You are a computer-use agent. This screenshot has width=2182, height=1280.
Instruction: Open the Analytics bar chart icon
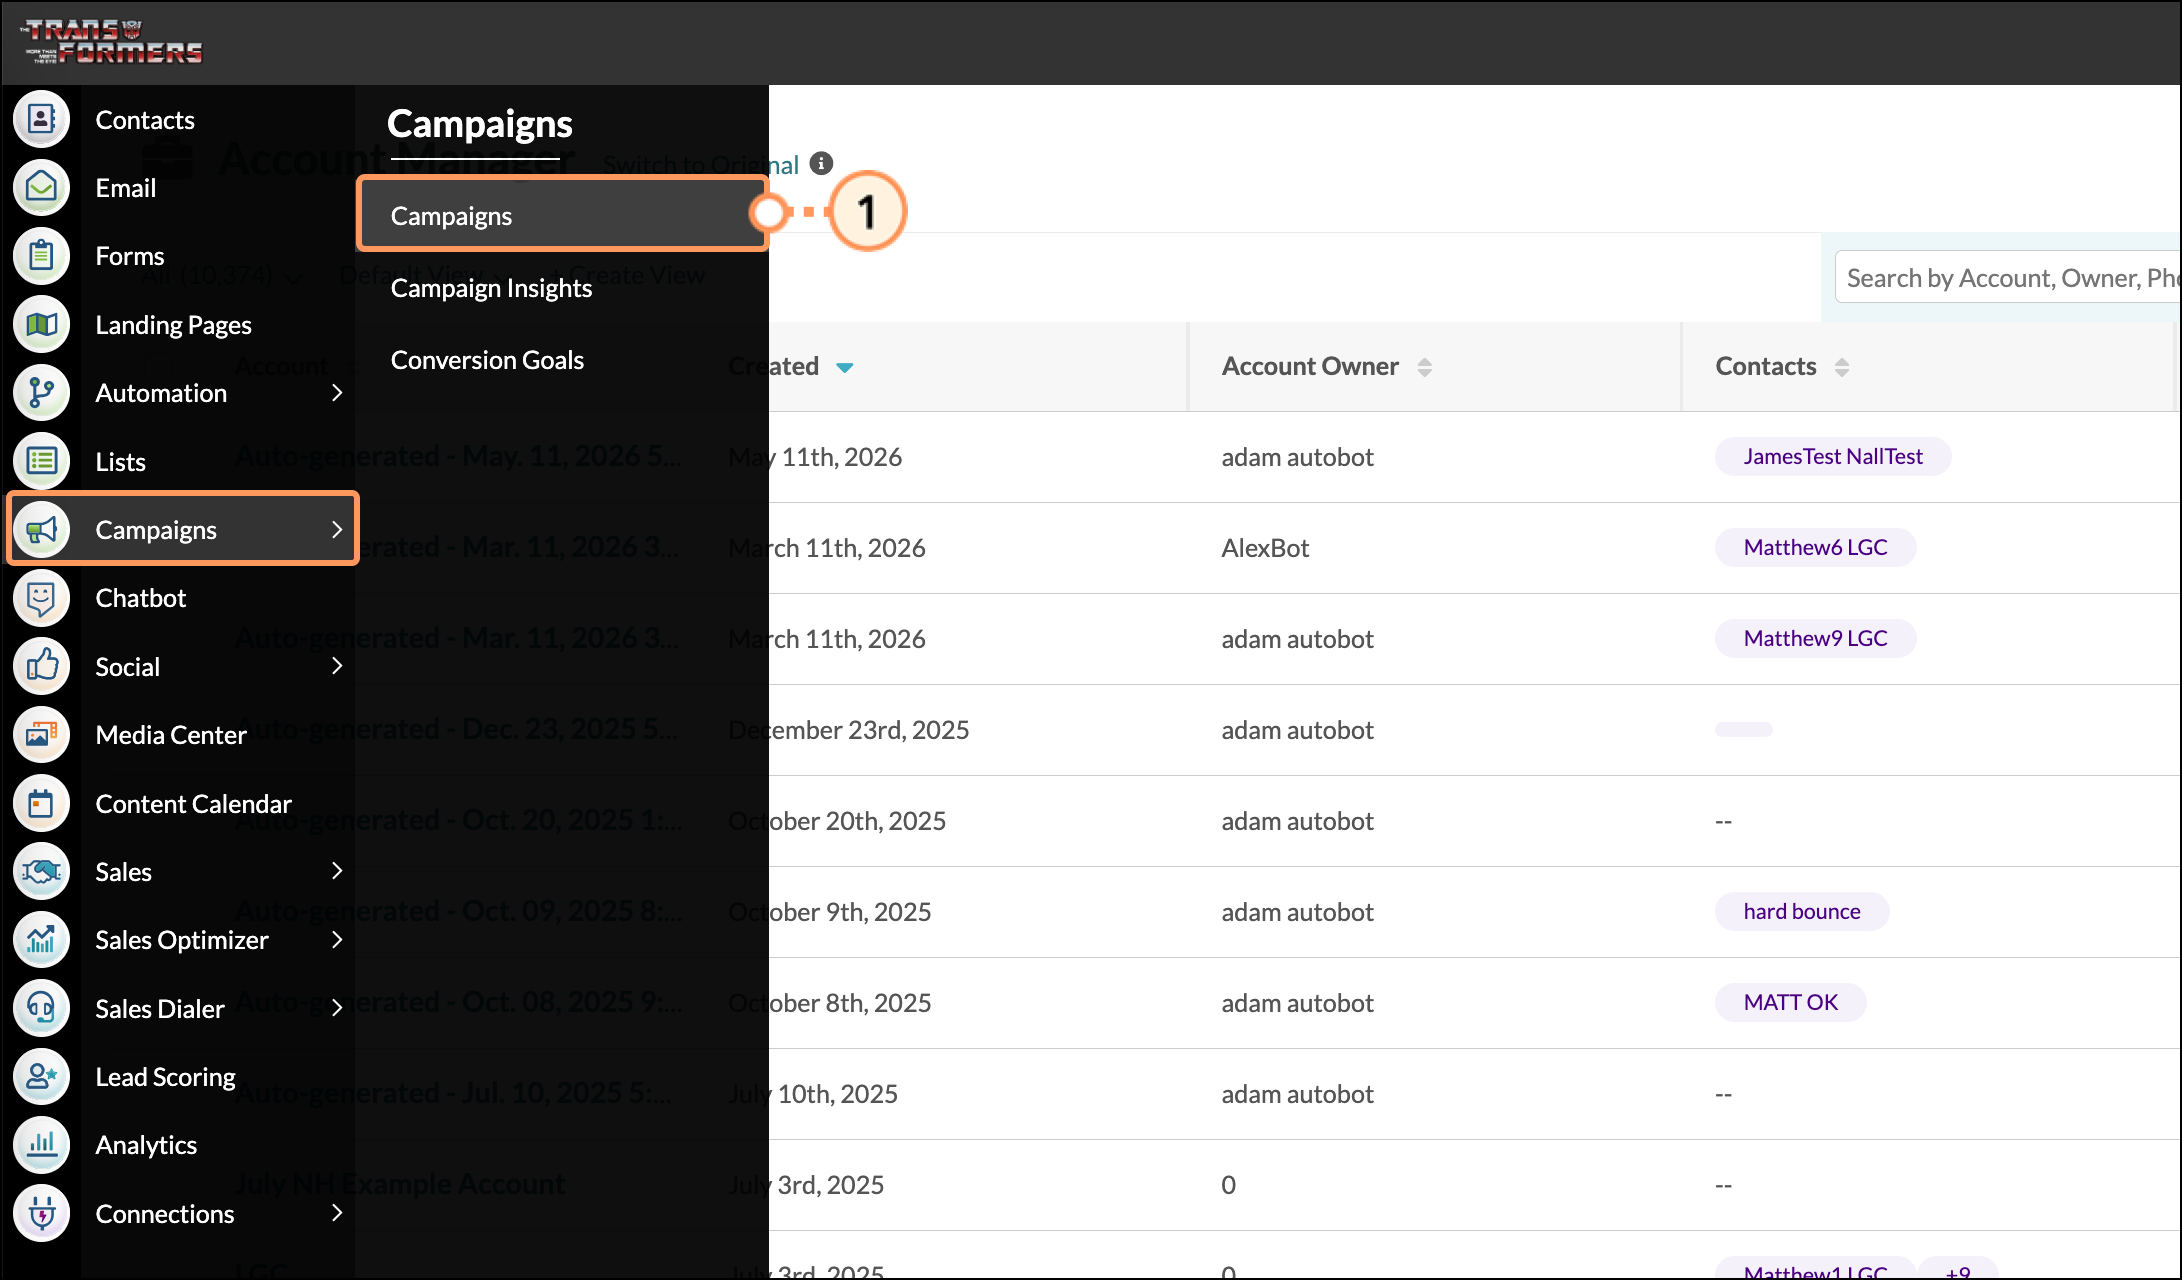coord(41,1144)
